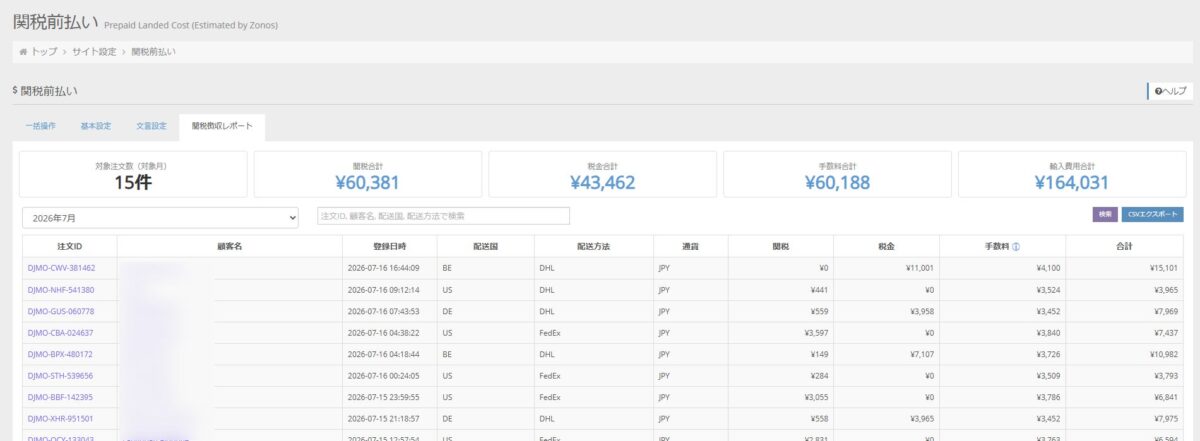The width and height of the screenshot is (1200, 441).
Task: Open order DJMO-CWV-381462
Action: (x=61, y=268)
